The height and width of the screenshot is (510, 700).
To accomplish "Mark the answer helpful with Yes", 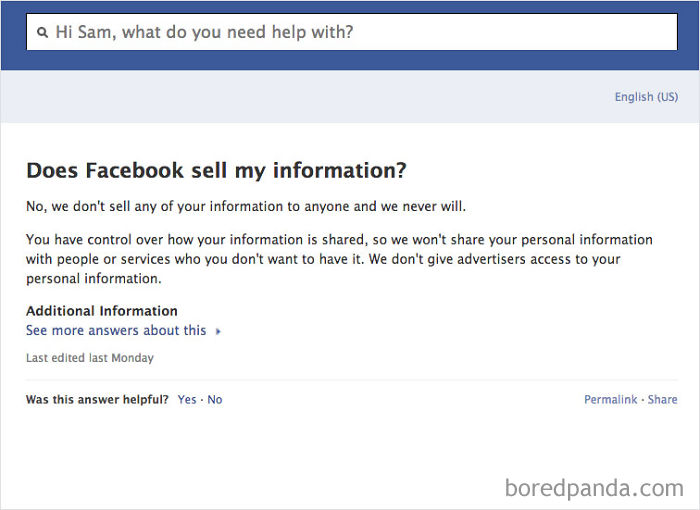I will [187, 399].
